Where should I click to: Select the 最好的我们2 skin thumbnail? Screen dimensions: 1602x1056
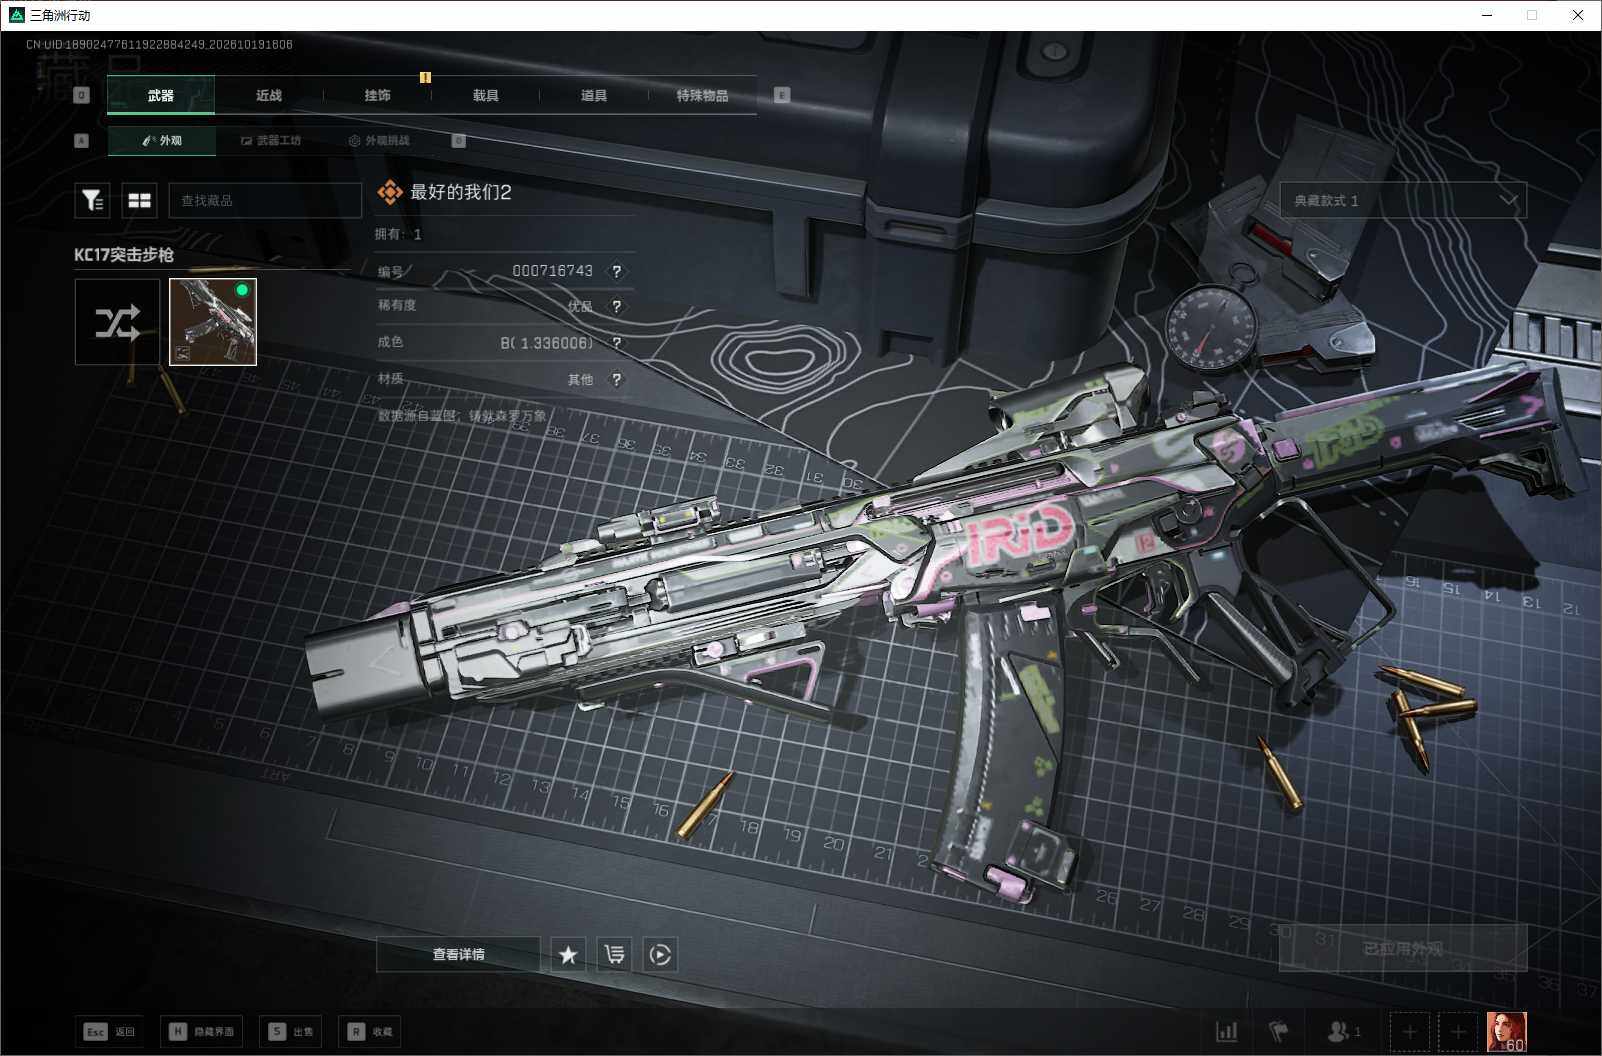213,322
